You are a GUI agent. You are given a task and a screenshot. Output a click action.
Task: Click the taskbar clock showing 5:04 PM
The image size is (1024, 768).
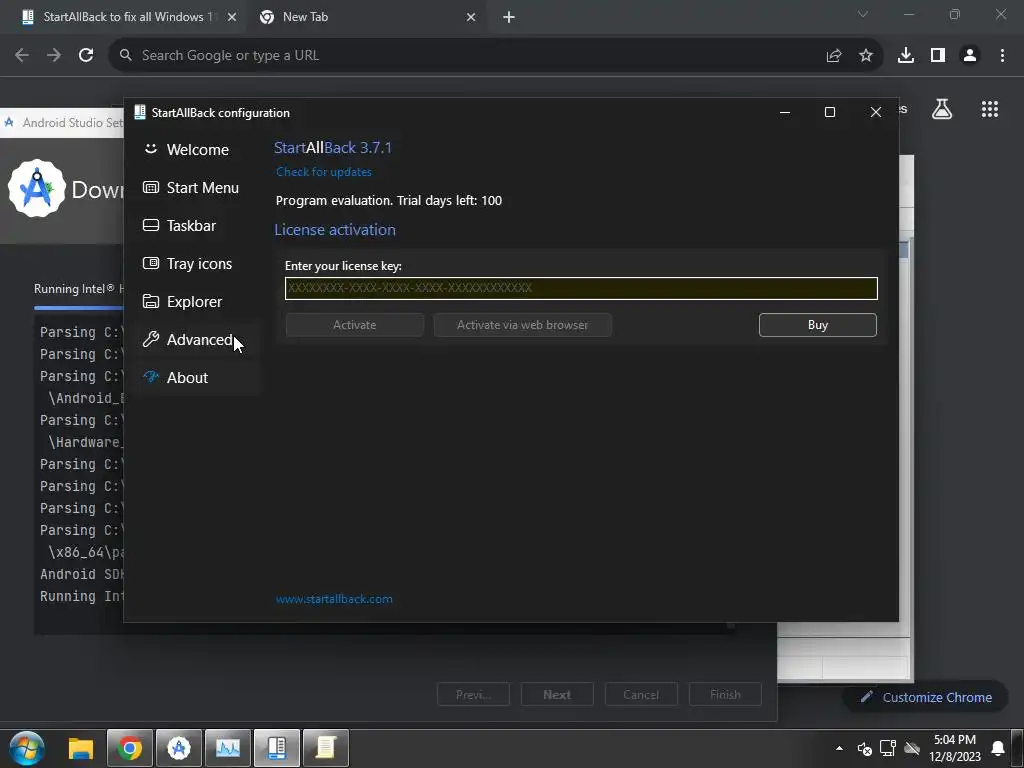click(955, 748)
